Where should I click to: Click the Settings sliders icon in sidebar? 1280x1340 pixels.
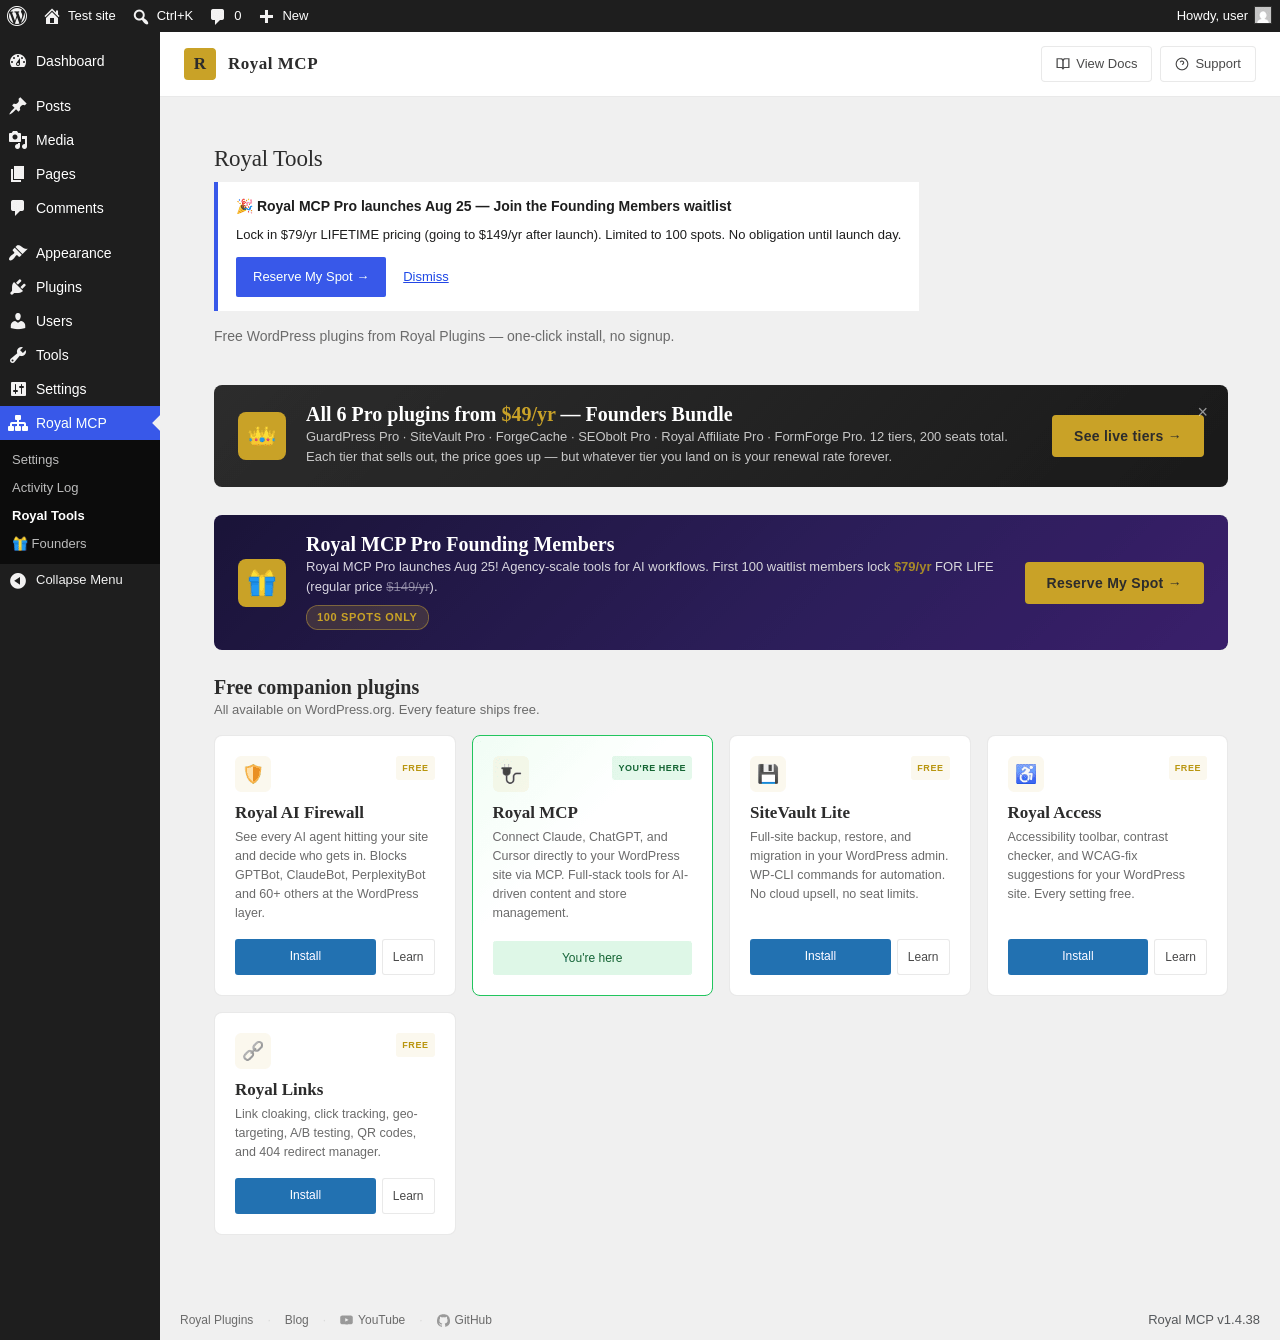[18, 389]
